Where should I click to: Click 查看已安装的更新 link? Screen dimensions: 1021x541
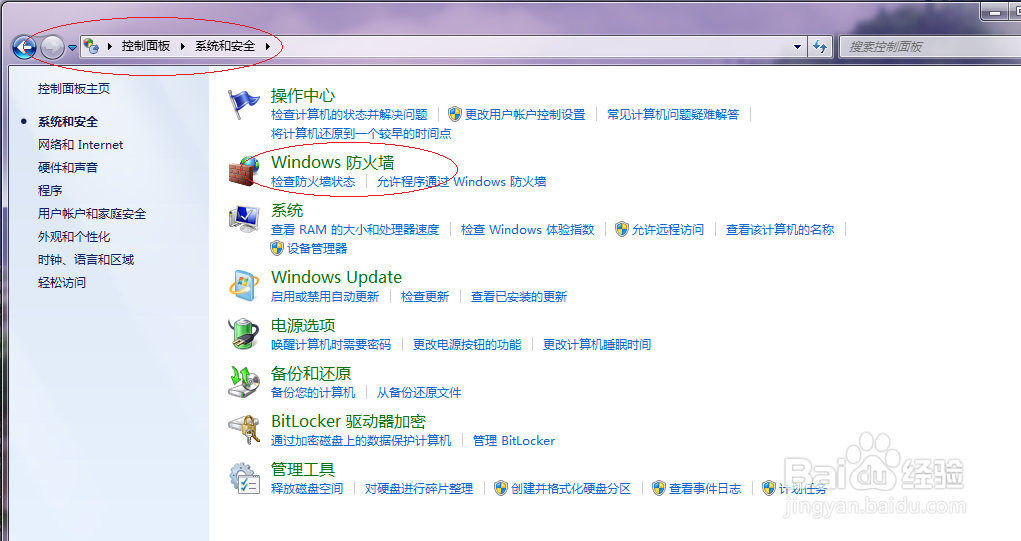pos(519,297)
